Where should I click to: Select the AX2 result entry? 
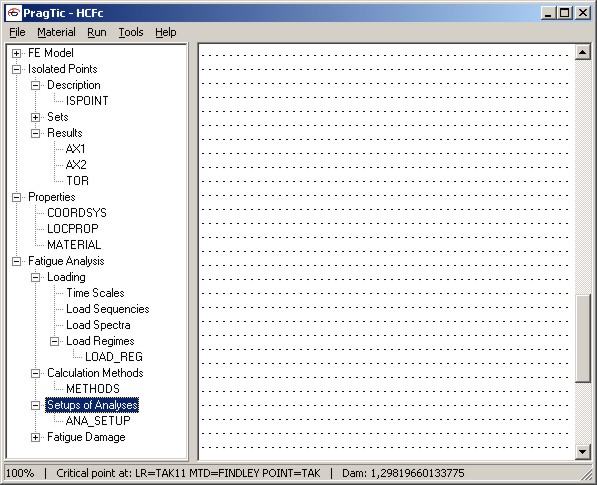[x=76, y=165]
